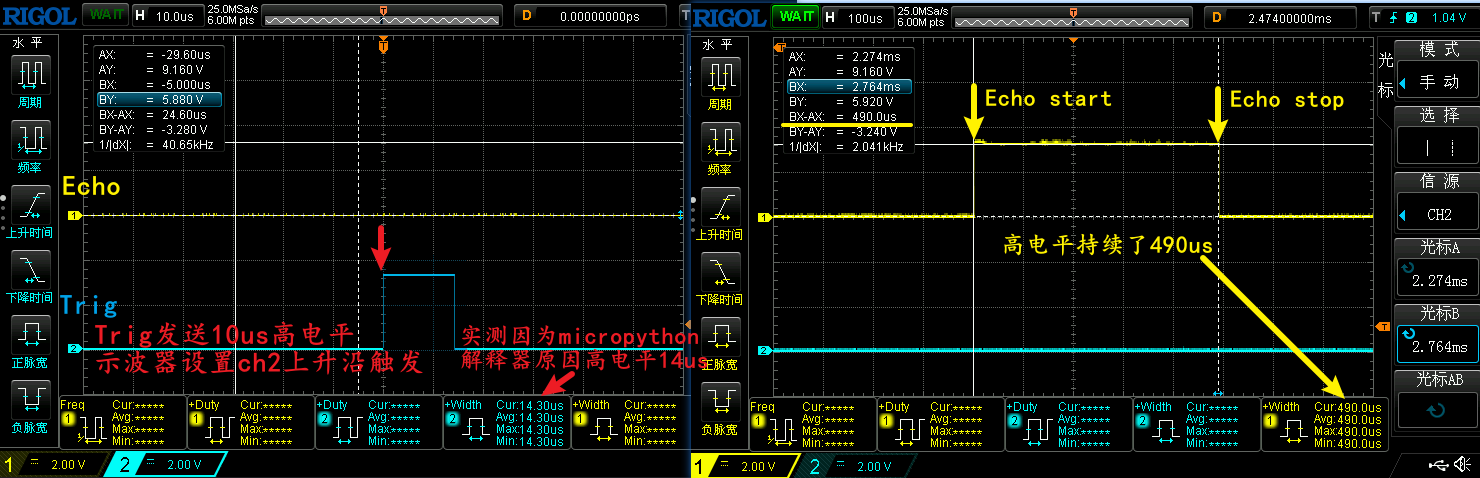Click memory waveform overview bar on right scope
The height and width of the screenshot is (478, 1480).
point(1074,17)
